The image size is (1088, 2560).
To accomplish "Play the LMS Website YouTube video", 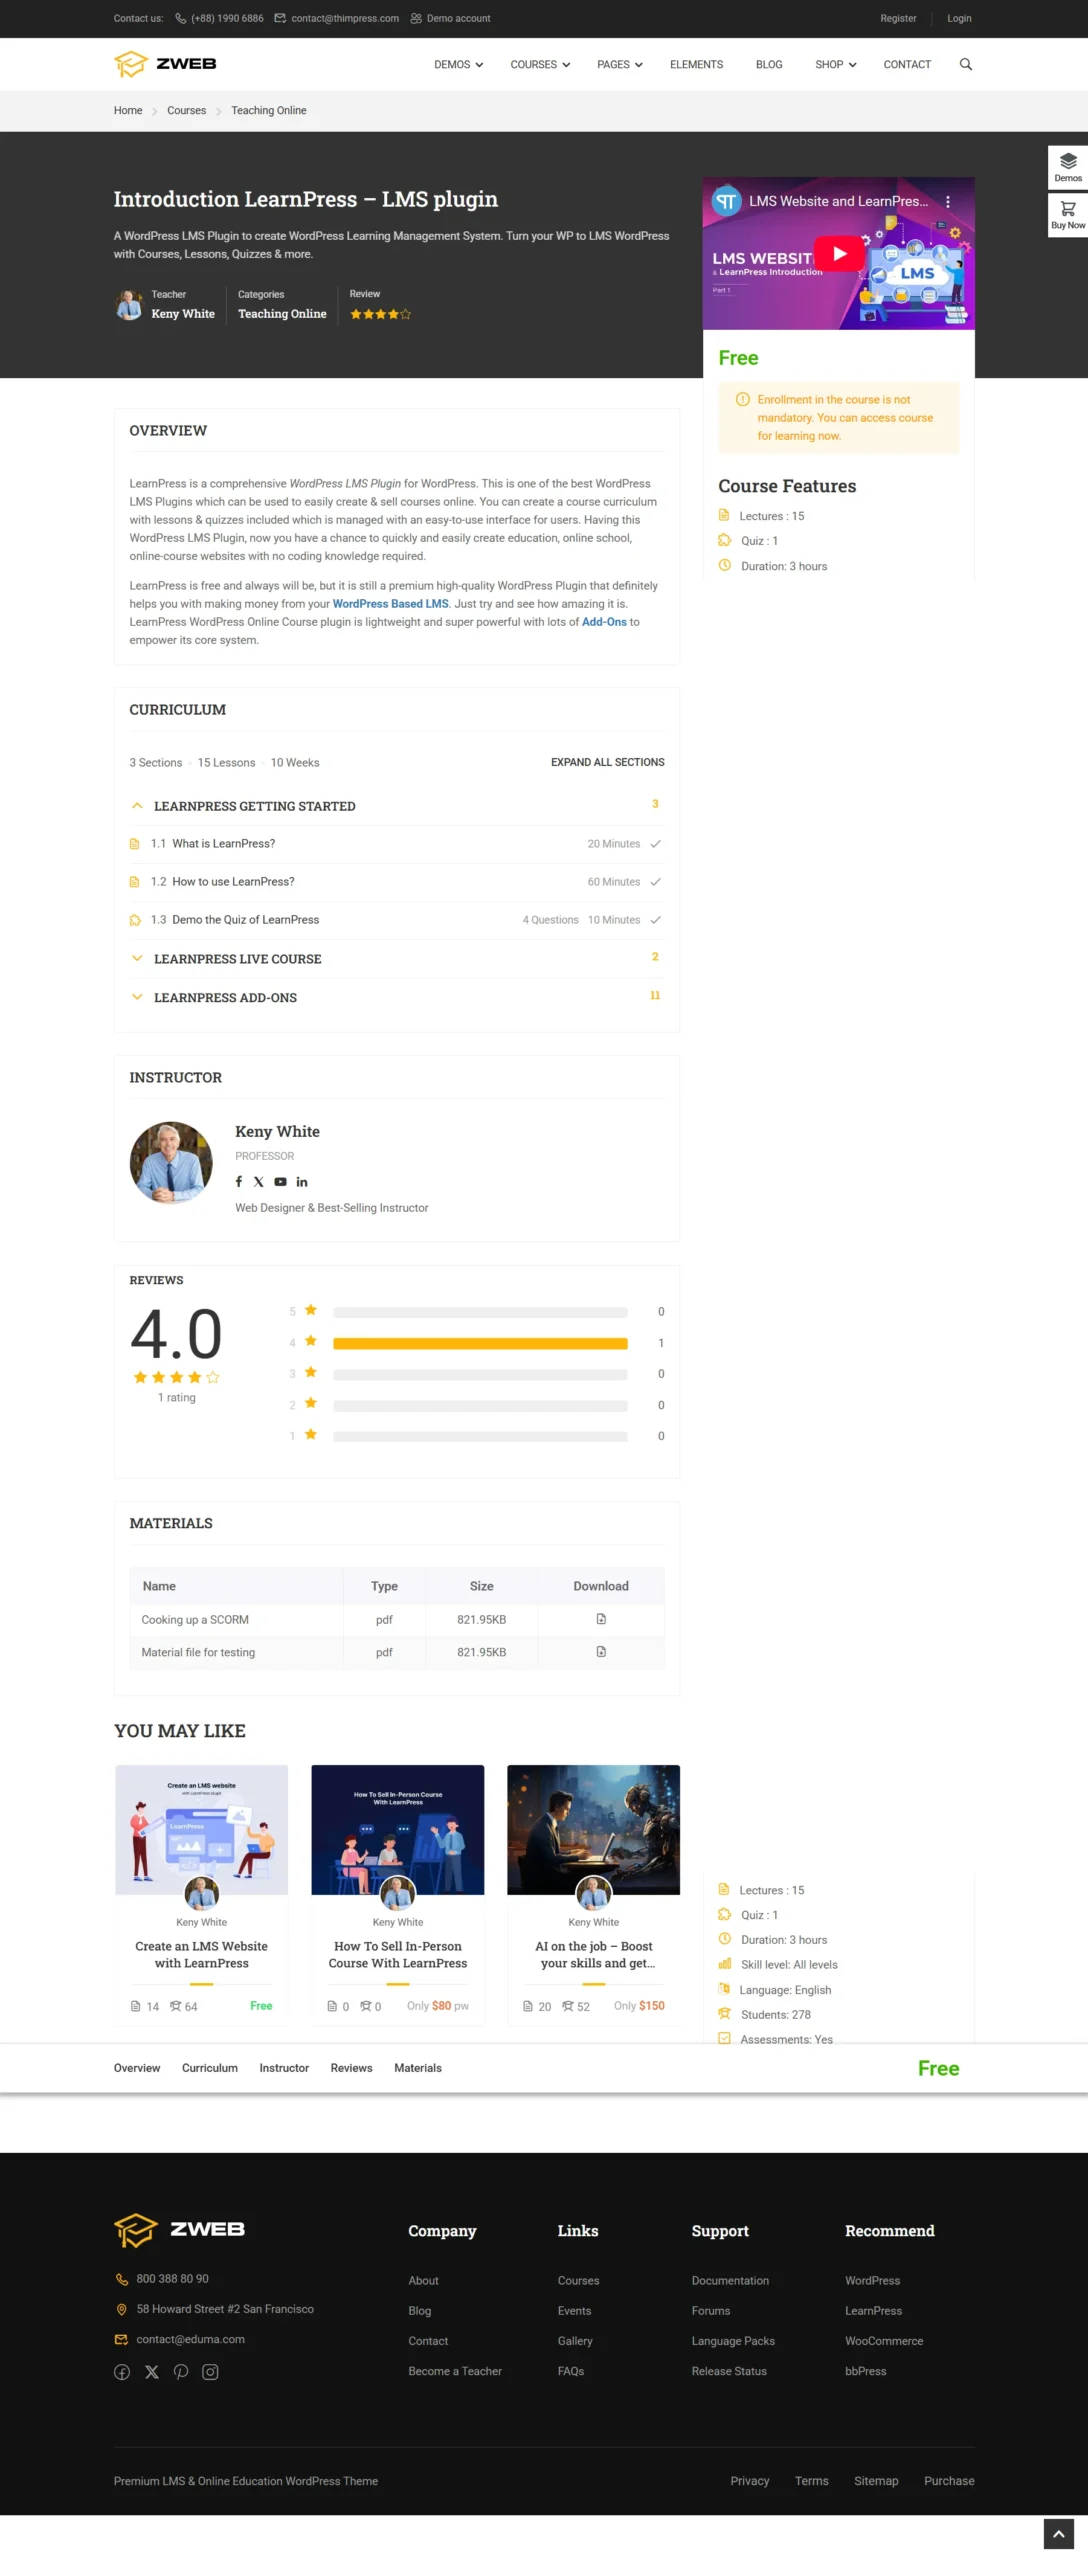I will point(839,253).
